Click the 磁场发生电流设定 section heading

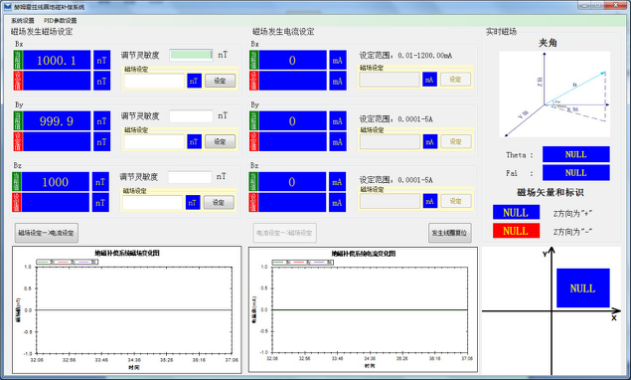tap(283, 32)
